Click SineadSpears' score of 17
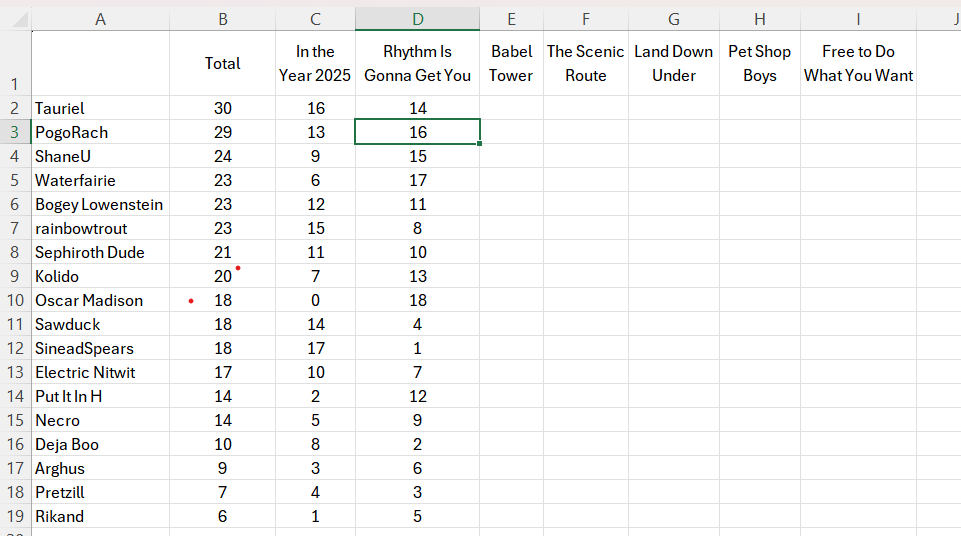This screenshot has height=536, width=961. [315, 349]
